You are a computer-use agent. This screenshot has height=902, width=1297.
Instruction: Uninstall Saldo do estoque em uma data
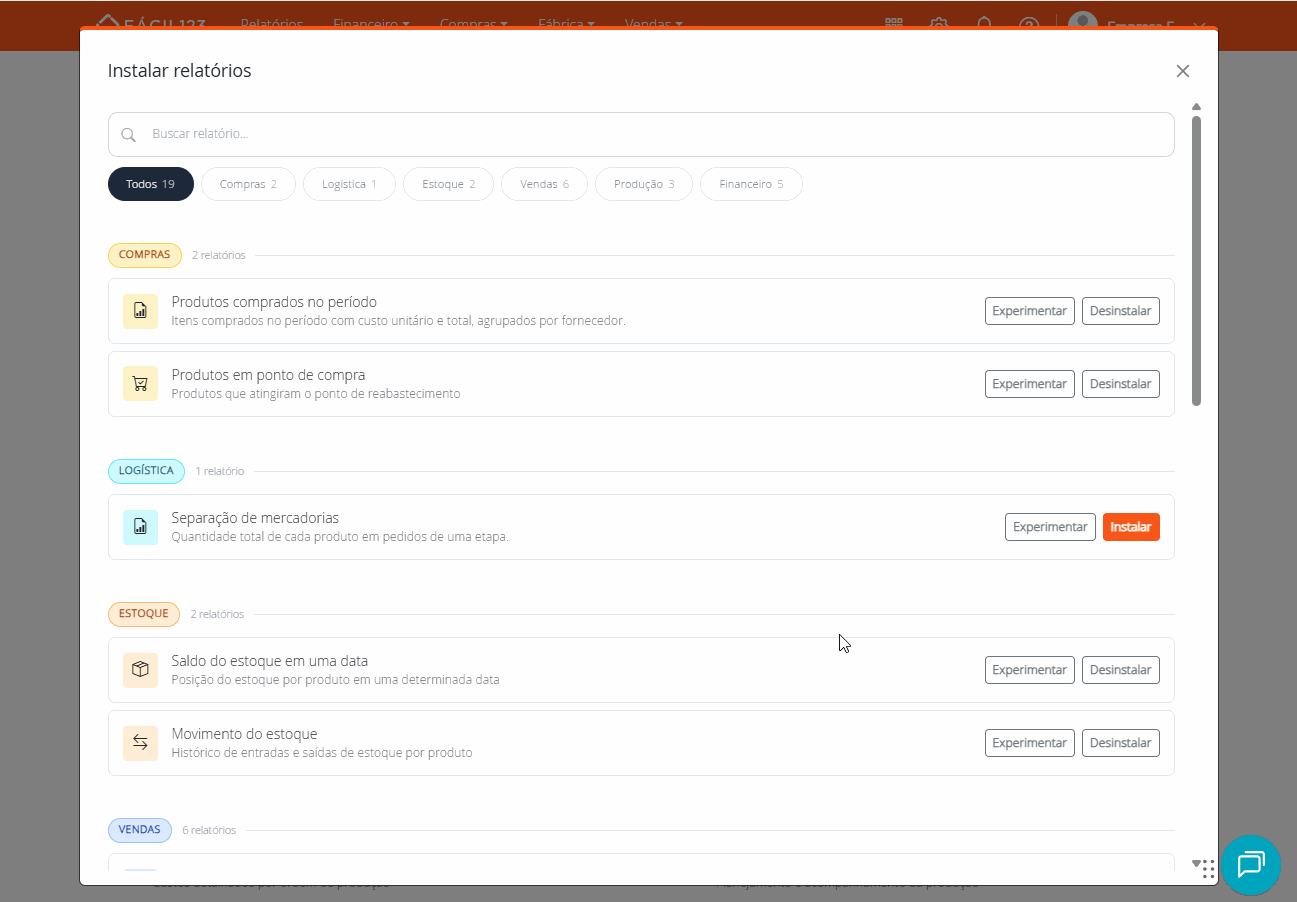coord(1121,670)
